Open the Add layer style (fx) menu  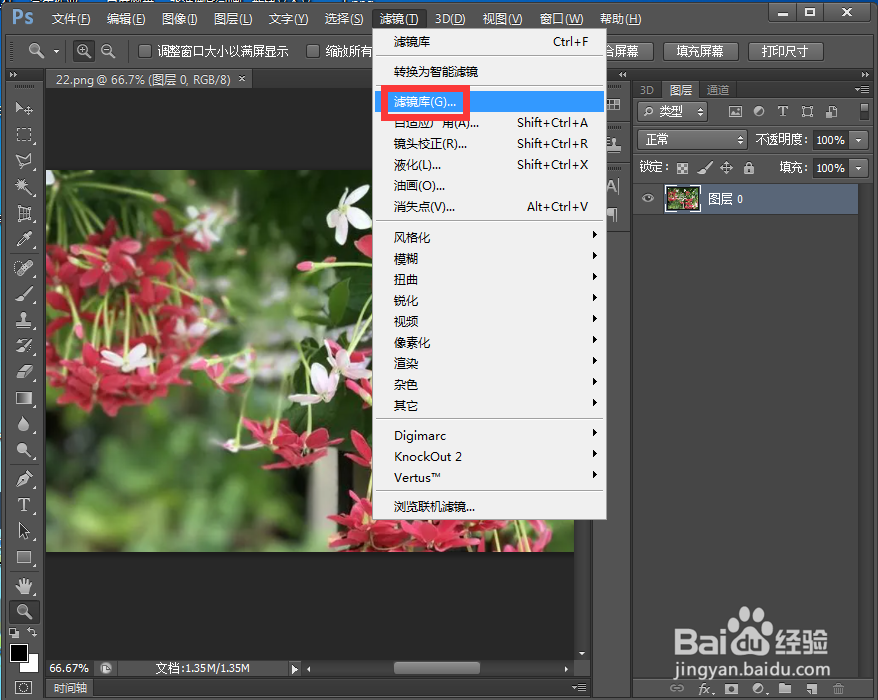pyautogui.click(x=704, y=687)
